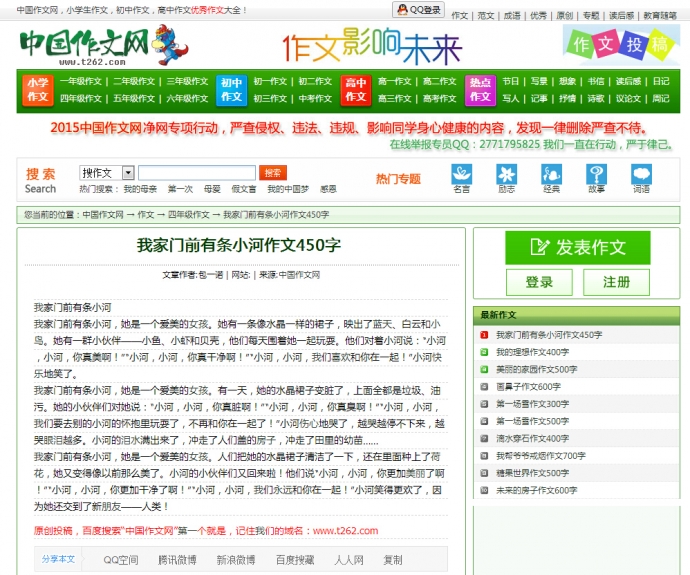The width and height of the screenshot is (690, 575).
Task: Click the 成语 top menu link
Action: pos(512,16)
